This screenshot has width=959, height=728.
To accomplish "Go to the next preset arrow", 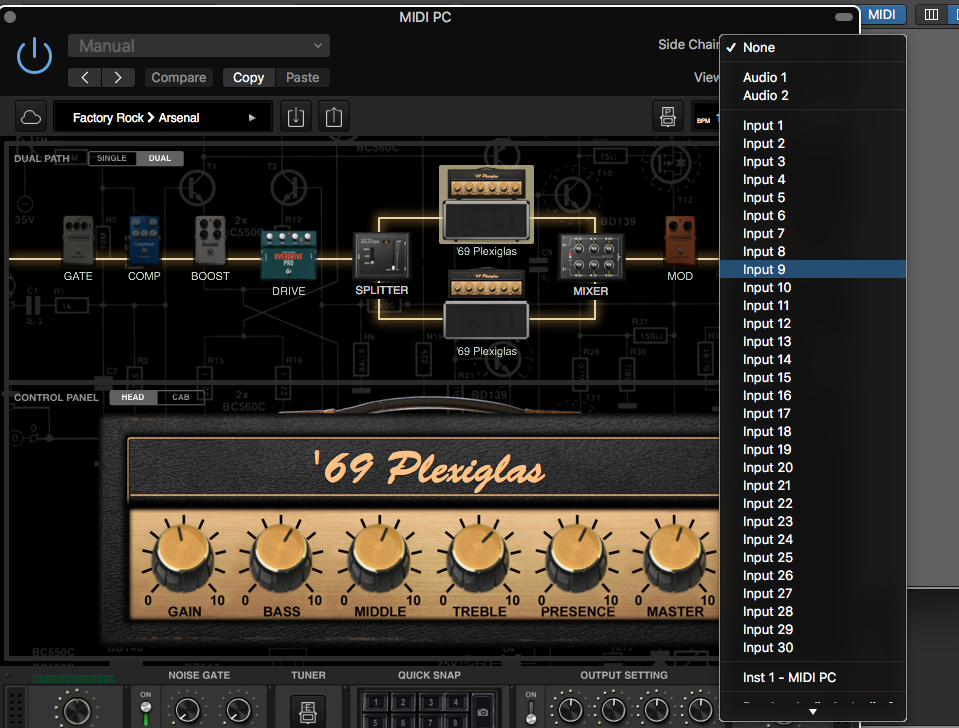I will point(118,78).
